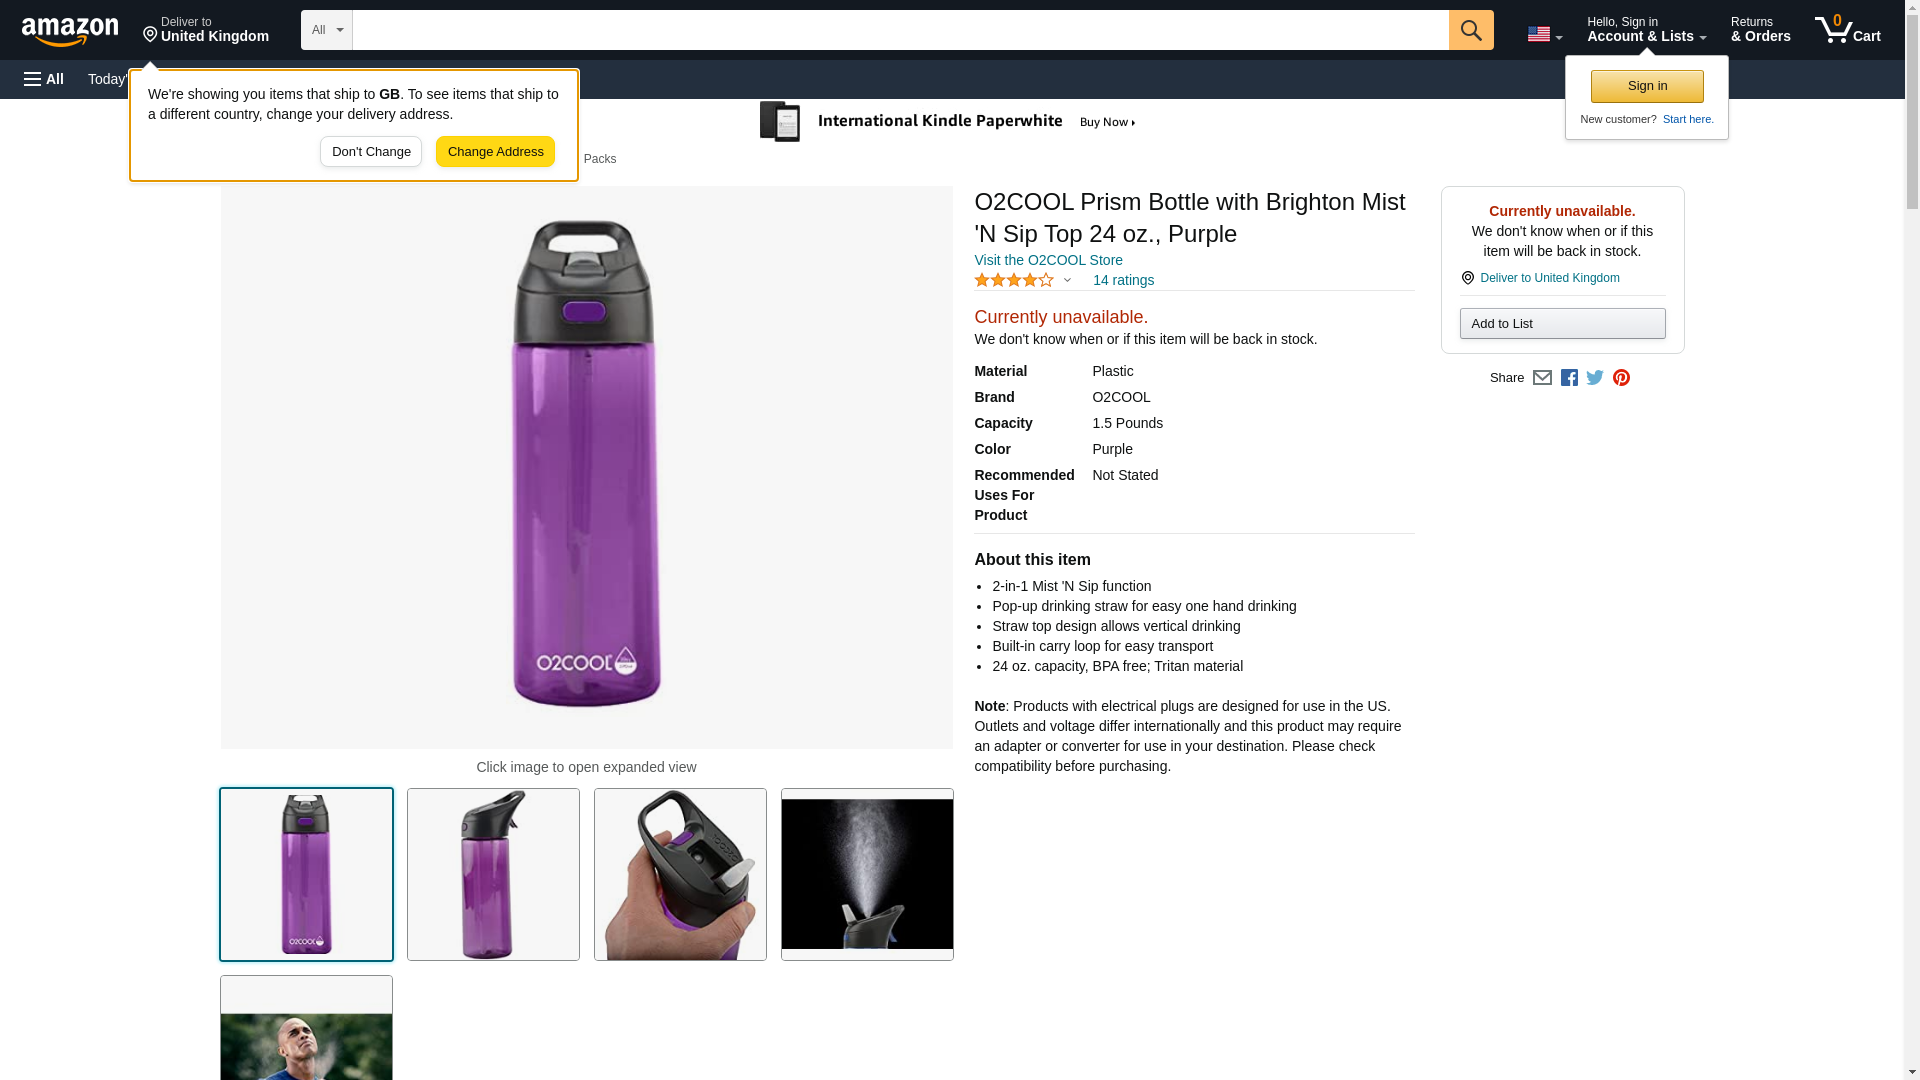
Task: Open Account & Lists menu
Action: pos(1646,30)
